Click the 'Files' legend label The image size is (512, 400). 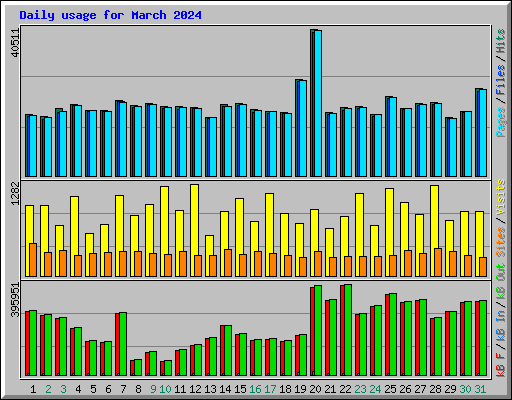click(x=501, y=80)
